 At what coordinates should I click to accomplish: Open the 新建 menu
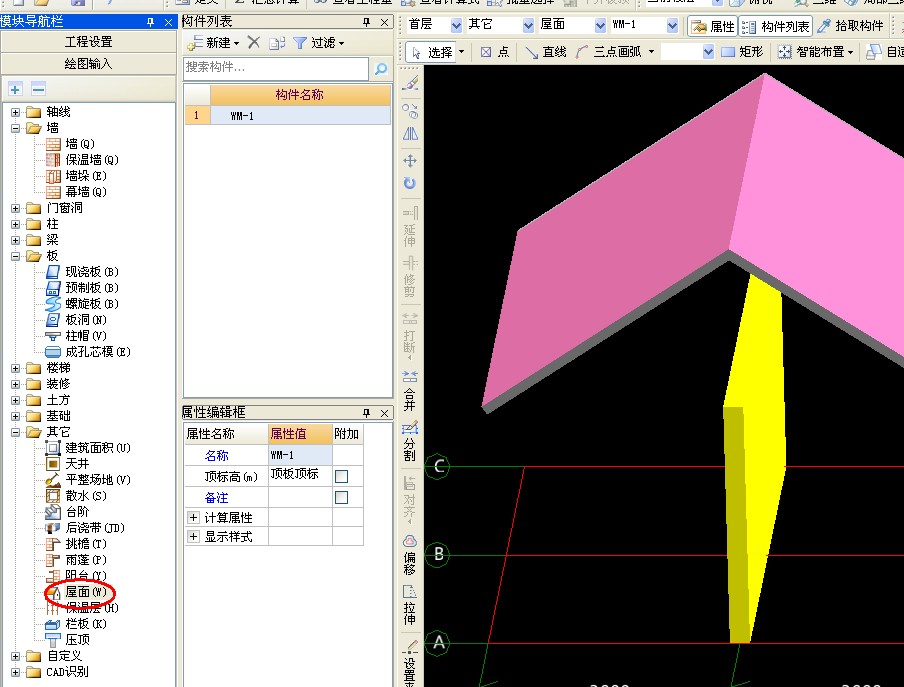213,43
